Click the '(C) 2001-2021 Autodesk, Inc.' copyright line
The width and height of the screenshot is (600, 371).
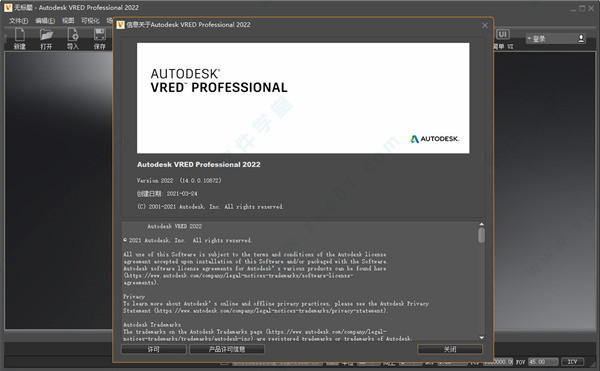click(210, 207)
